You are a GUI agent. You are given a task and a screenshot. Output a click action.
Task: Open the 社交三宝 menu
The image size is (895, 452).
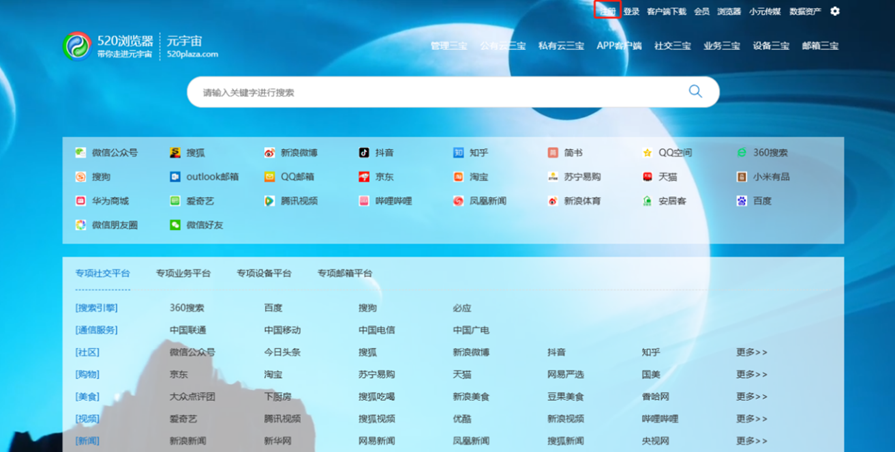672,46
